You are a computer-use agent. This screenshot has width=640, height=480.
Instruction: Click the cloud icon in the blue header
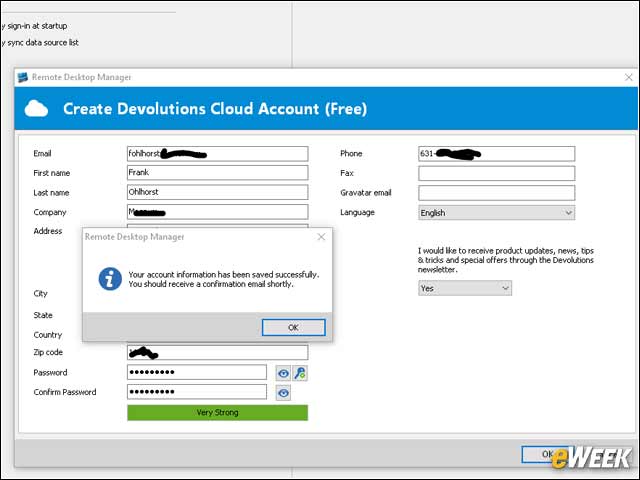pos(36,109)
